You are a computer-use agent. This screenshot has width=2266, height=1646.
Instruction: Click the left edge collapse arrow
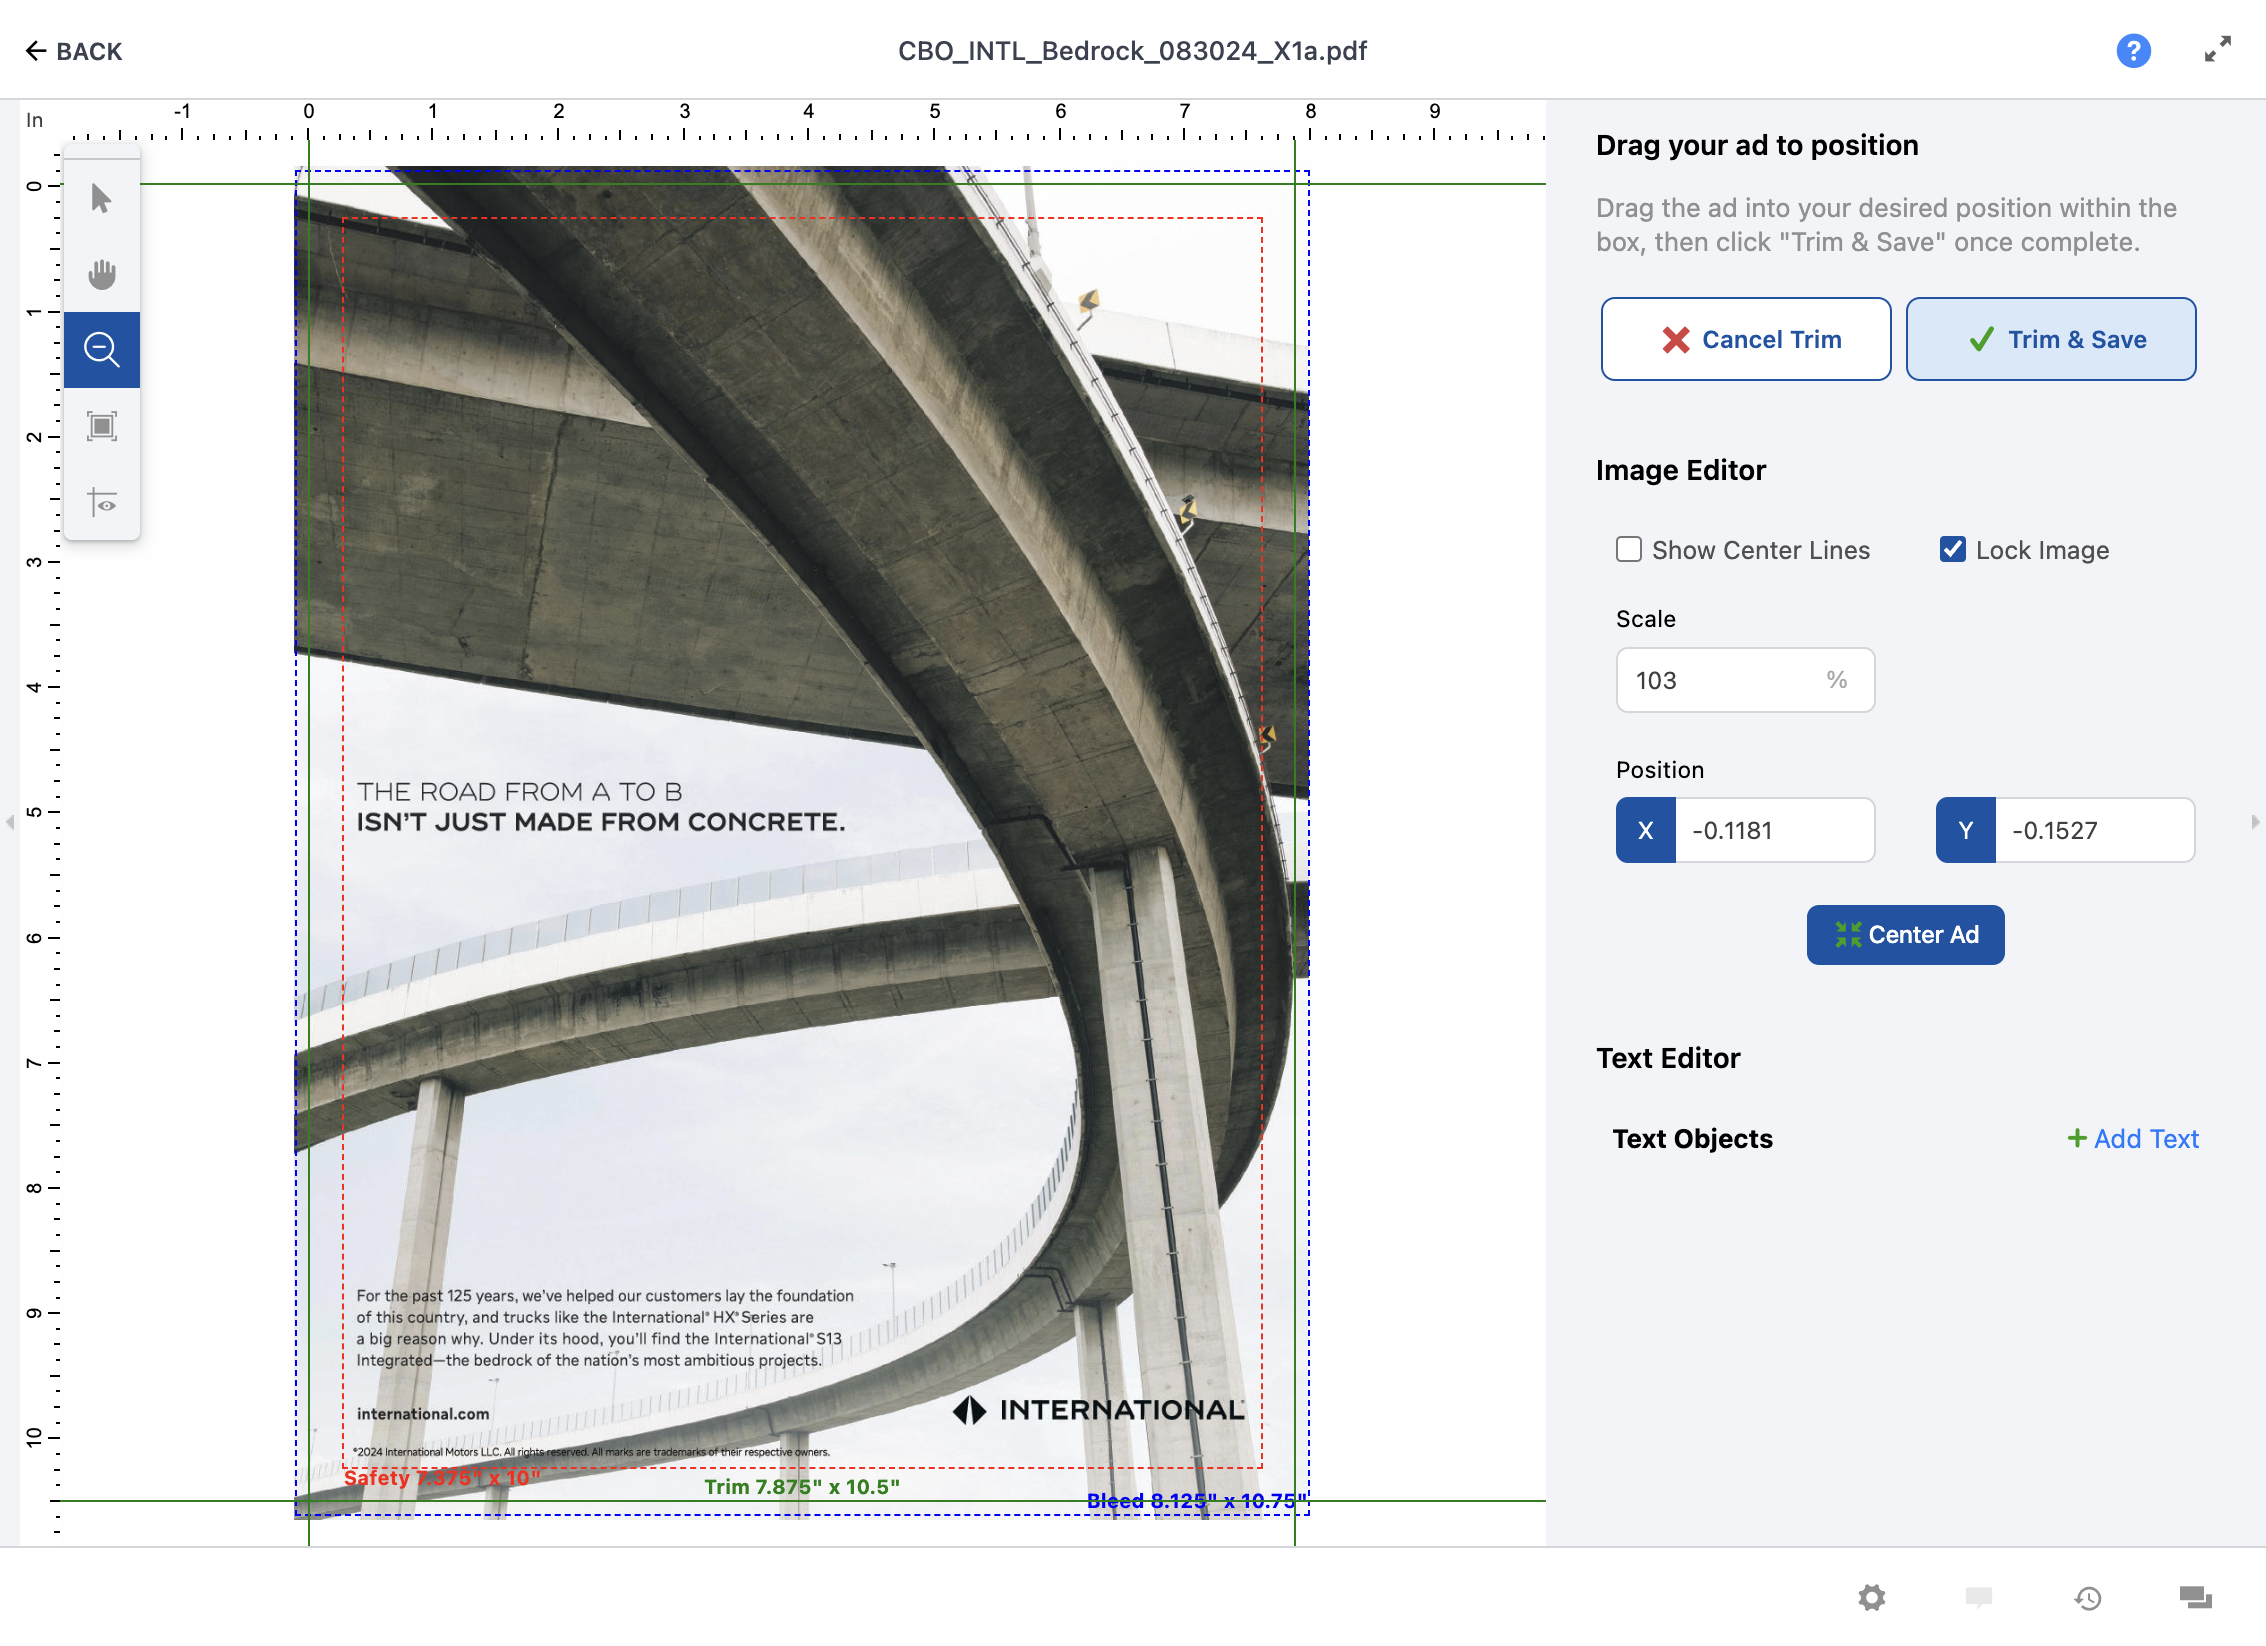tap(10, 822)
